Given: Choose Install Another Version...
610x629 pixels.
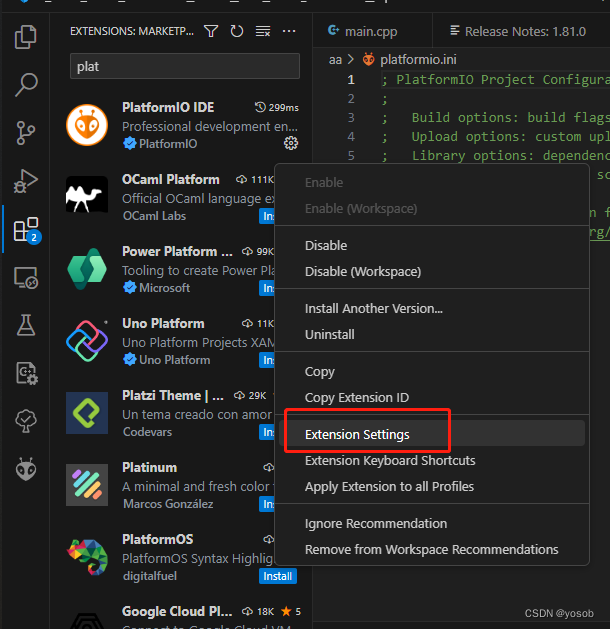Looking at the screenshot, I should click(x=432, y=308).
